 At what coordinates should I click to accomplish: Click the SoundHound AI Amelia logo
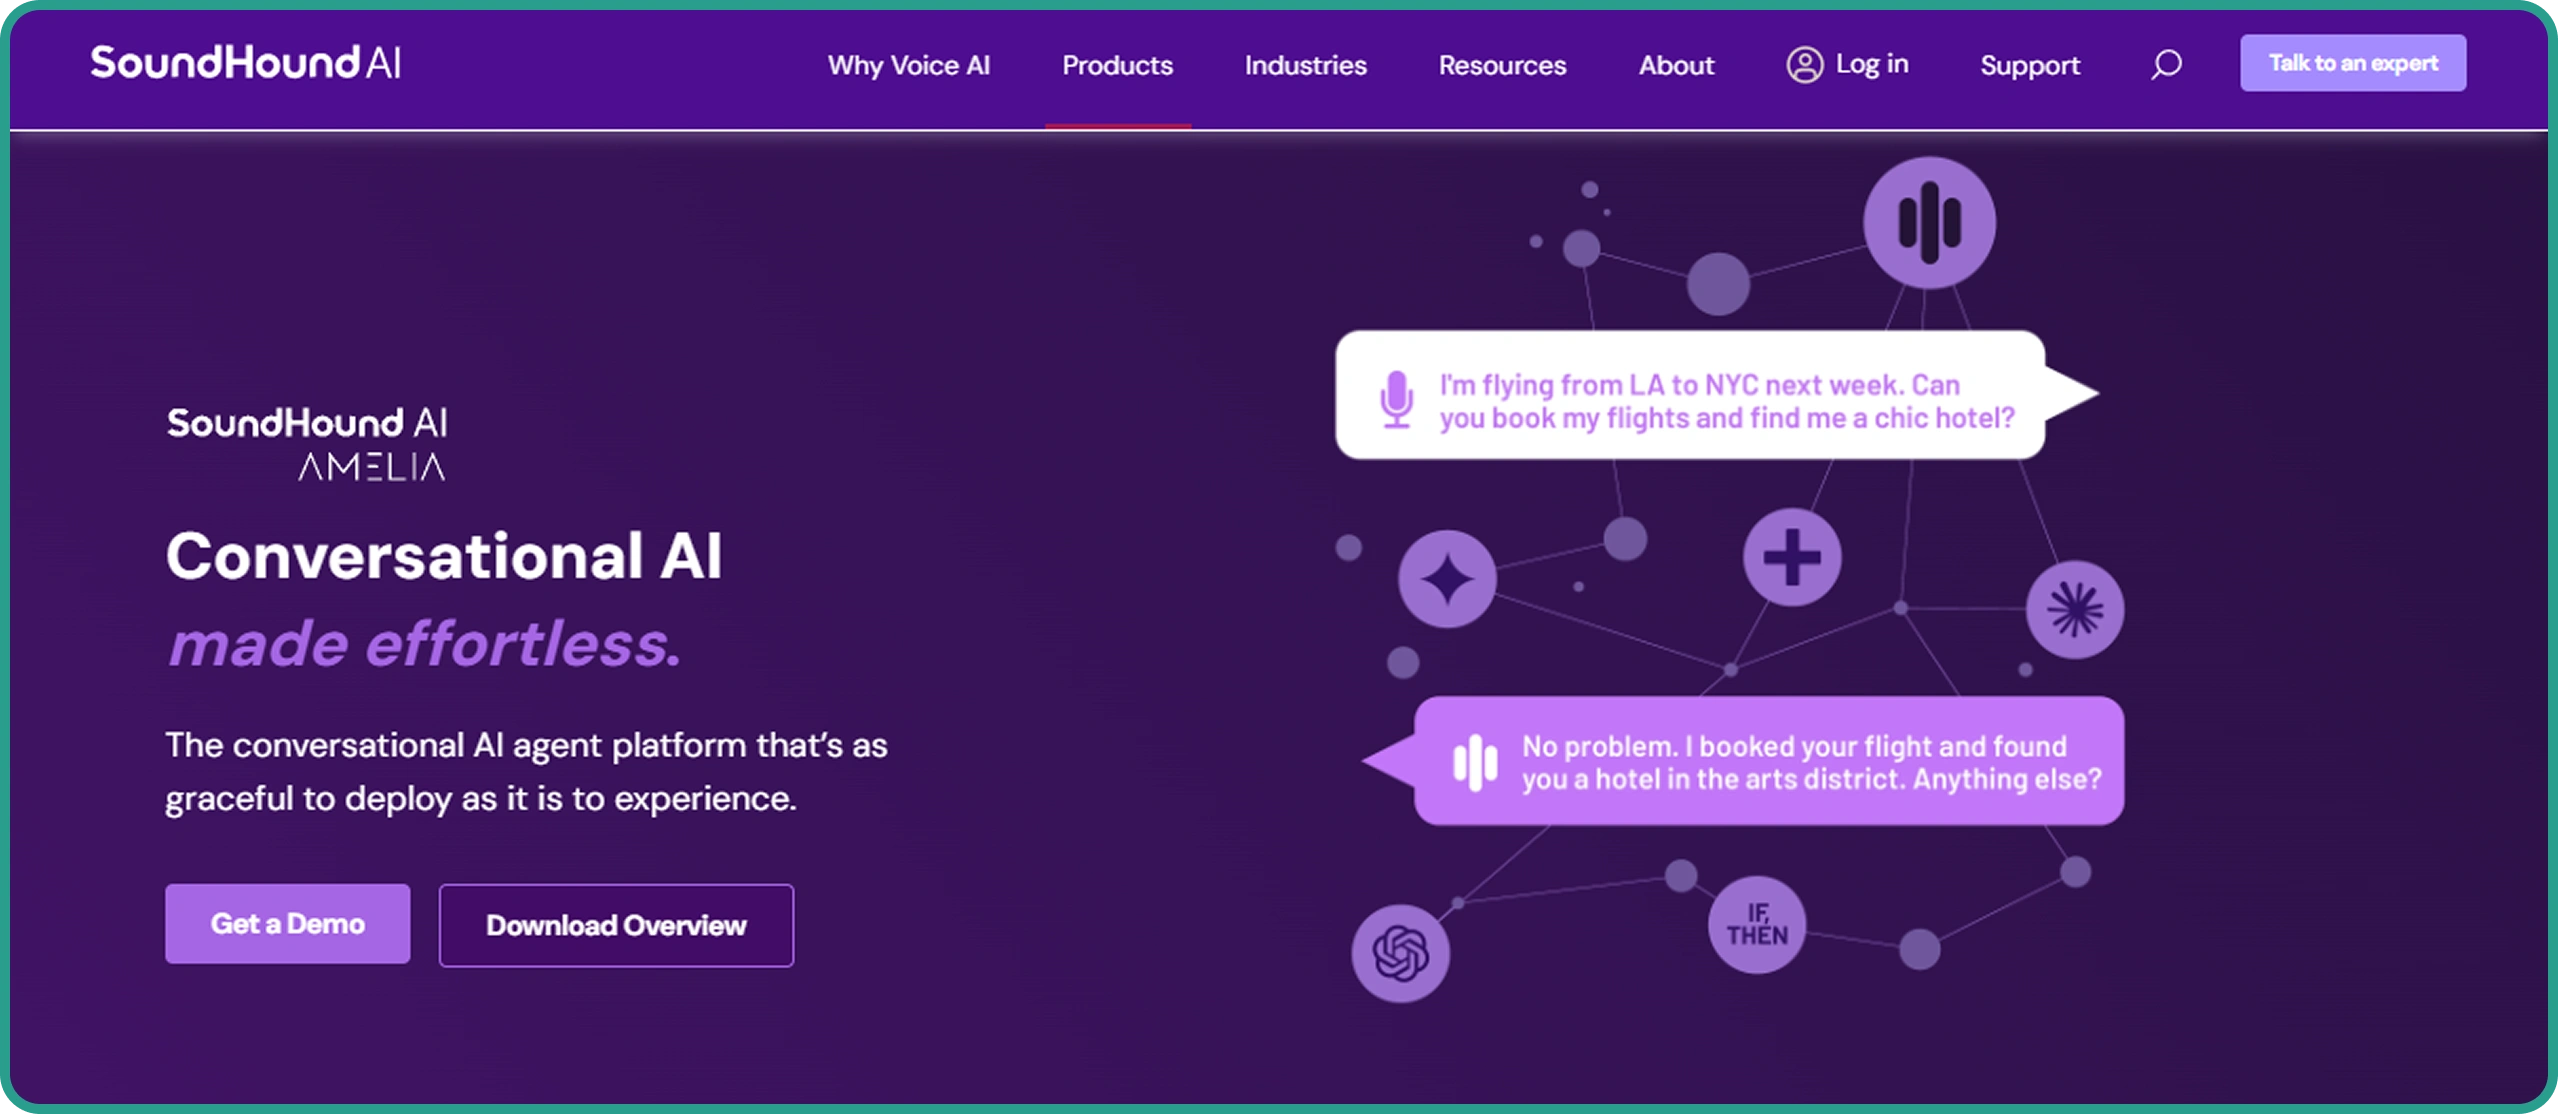(x=307, y=444)
